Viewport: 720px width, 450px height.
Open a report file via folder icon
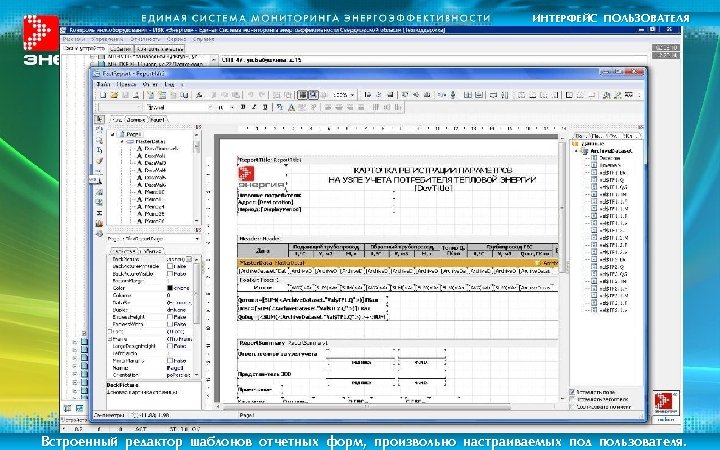click(114, 95)
